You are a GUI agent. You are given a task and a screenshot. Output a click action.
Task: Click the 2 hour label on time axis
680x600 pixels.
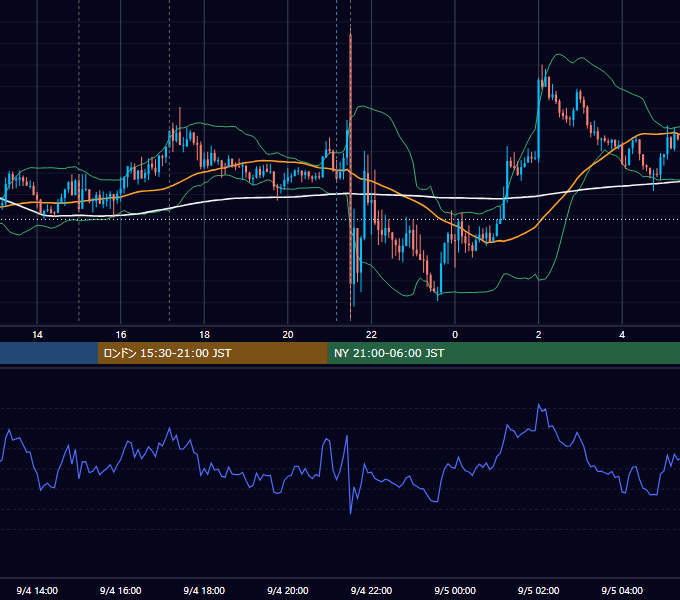539,335
